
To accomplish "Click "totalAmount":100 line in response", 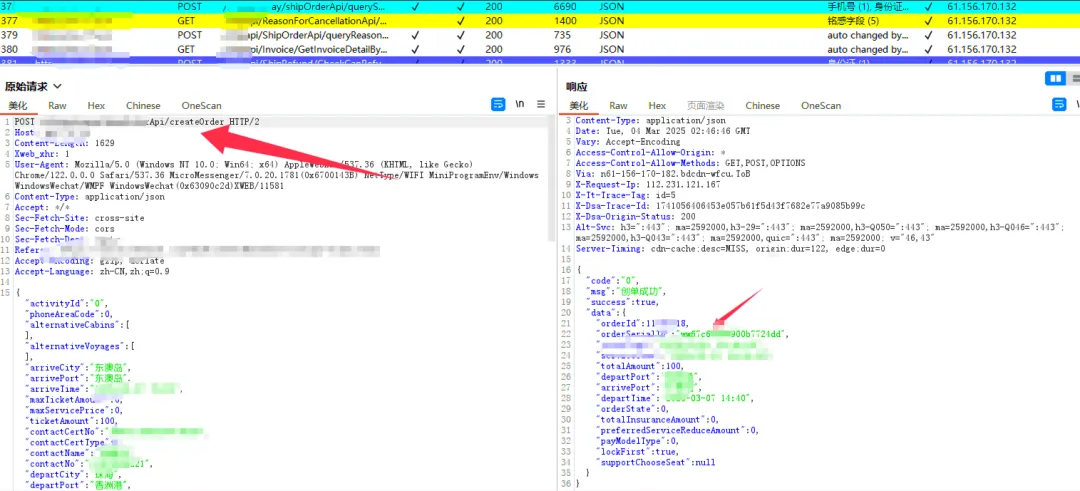I will click(641, 366).
